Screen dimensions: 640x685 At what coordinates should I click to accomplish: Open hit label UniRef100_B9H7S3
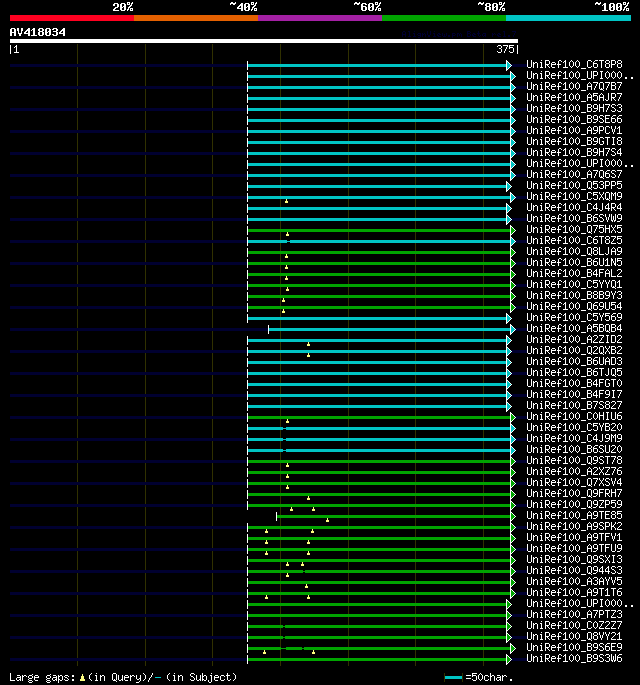click(x=574, y=108)
